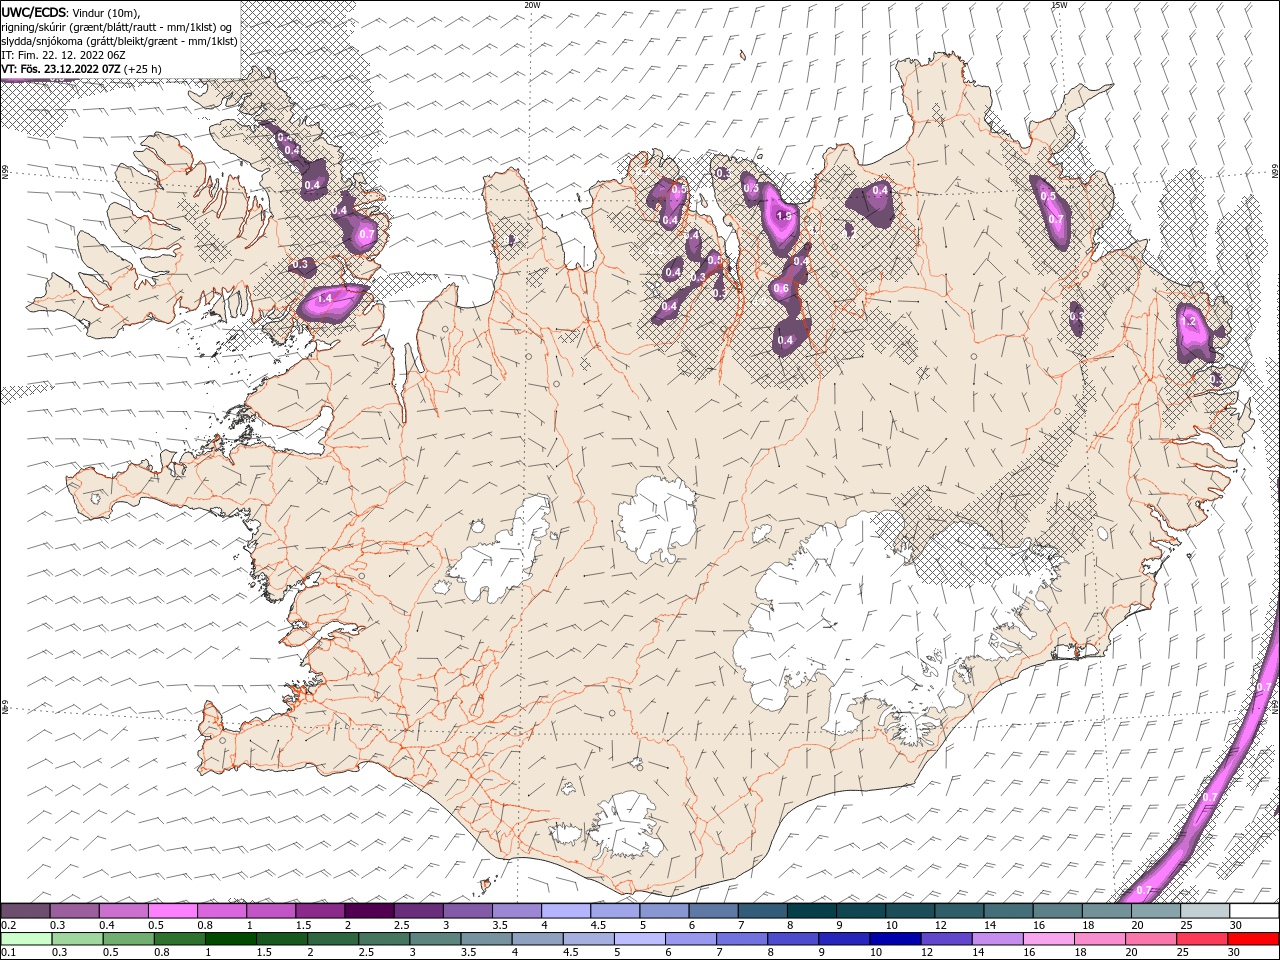Select upper legend swatch between 8 and 9
The height and width of the screenshot is (960, 1280).
(x=811, y=911)
